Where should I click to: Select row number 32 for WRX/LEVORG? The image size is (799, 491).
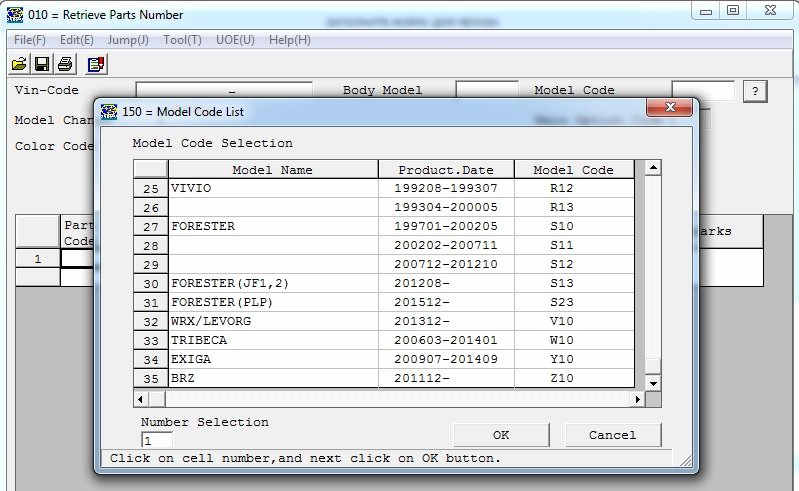tap(151, 322)
